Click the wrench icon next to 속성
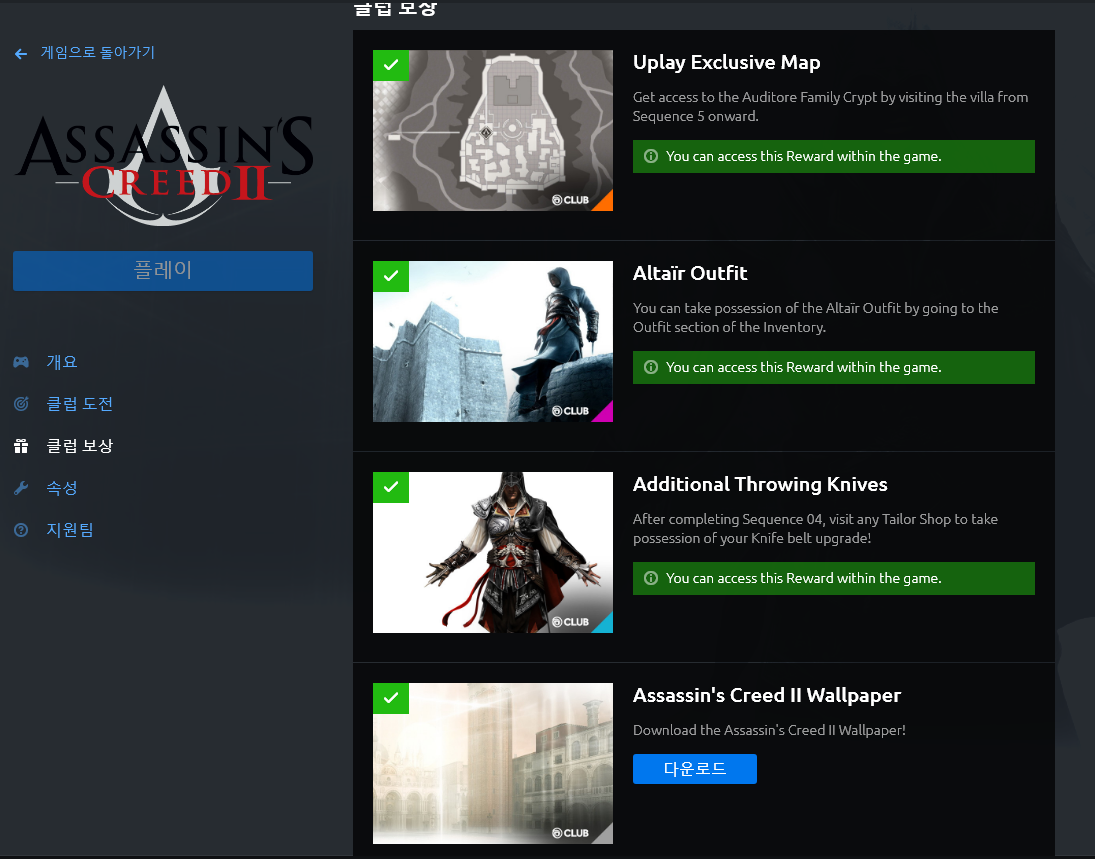Viewport: 1095px width, 859px height. [x=21, y=488]
